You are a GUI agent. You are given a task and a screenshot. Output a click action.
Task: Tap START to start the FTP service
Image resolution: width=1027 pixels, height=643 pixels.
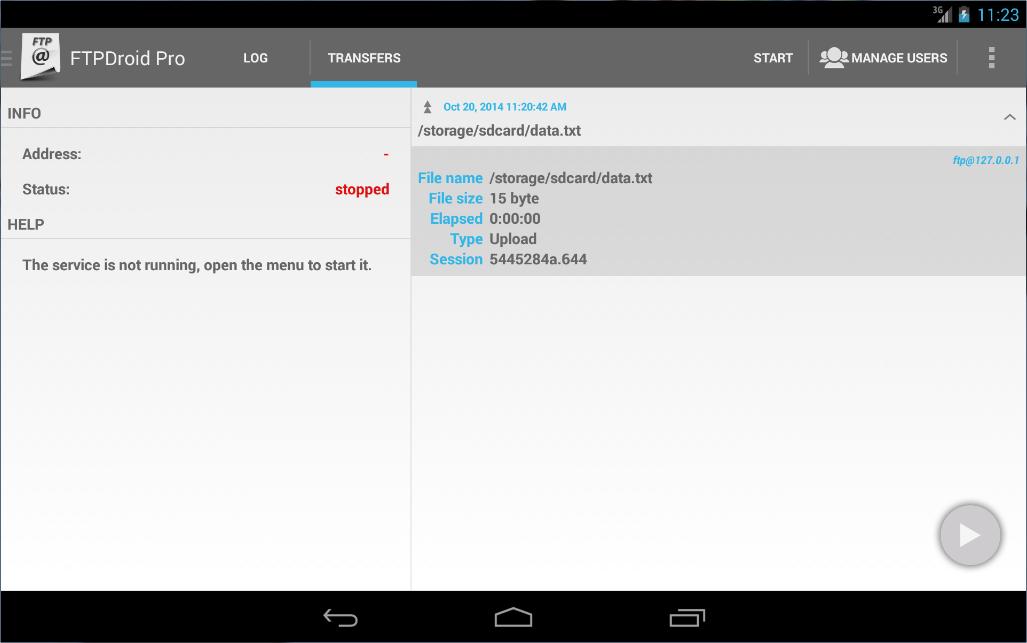click(773, 58)
